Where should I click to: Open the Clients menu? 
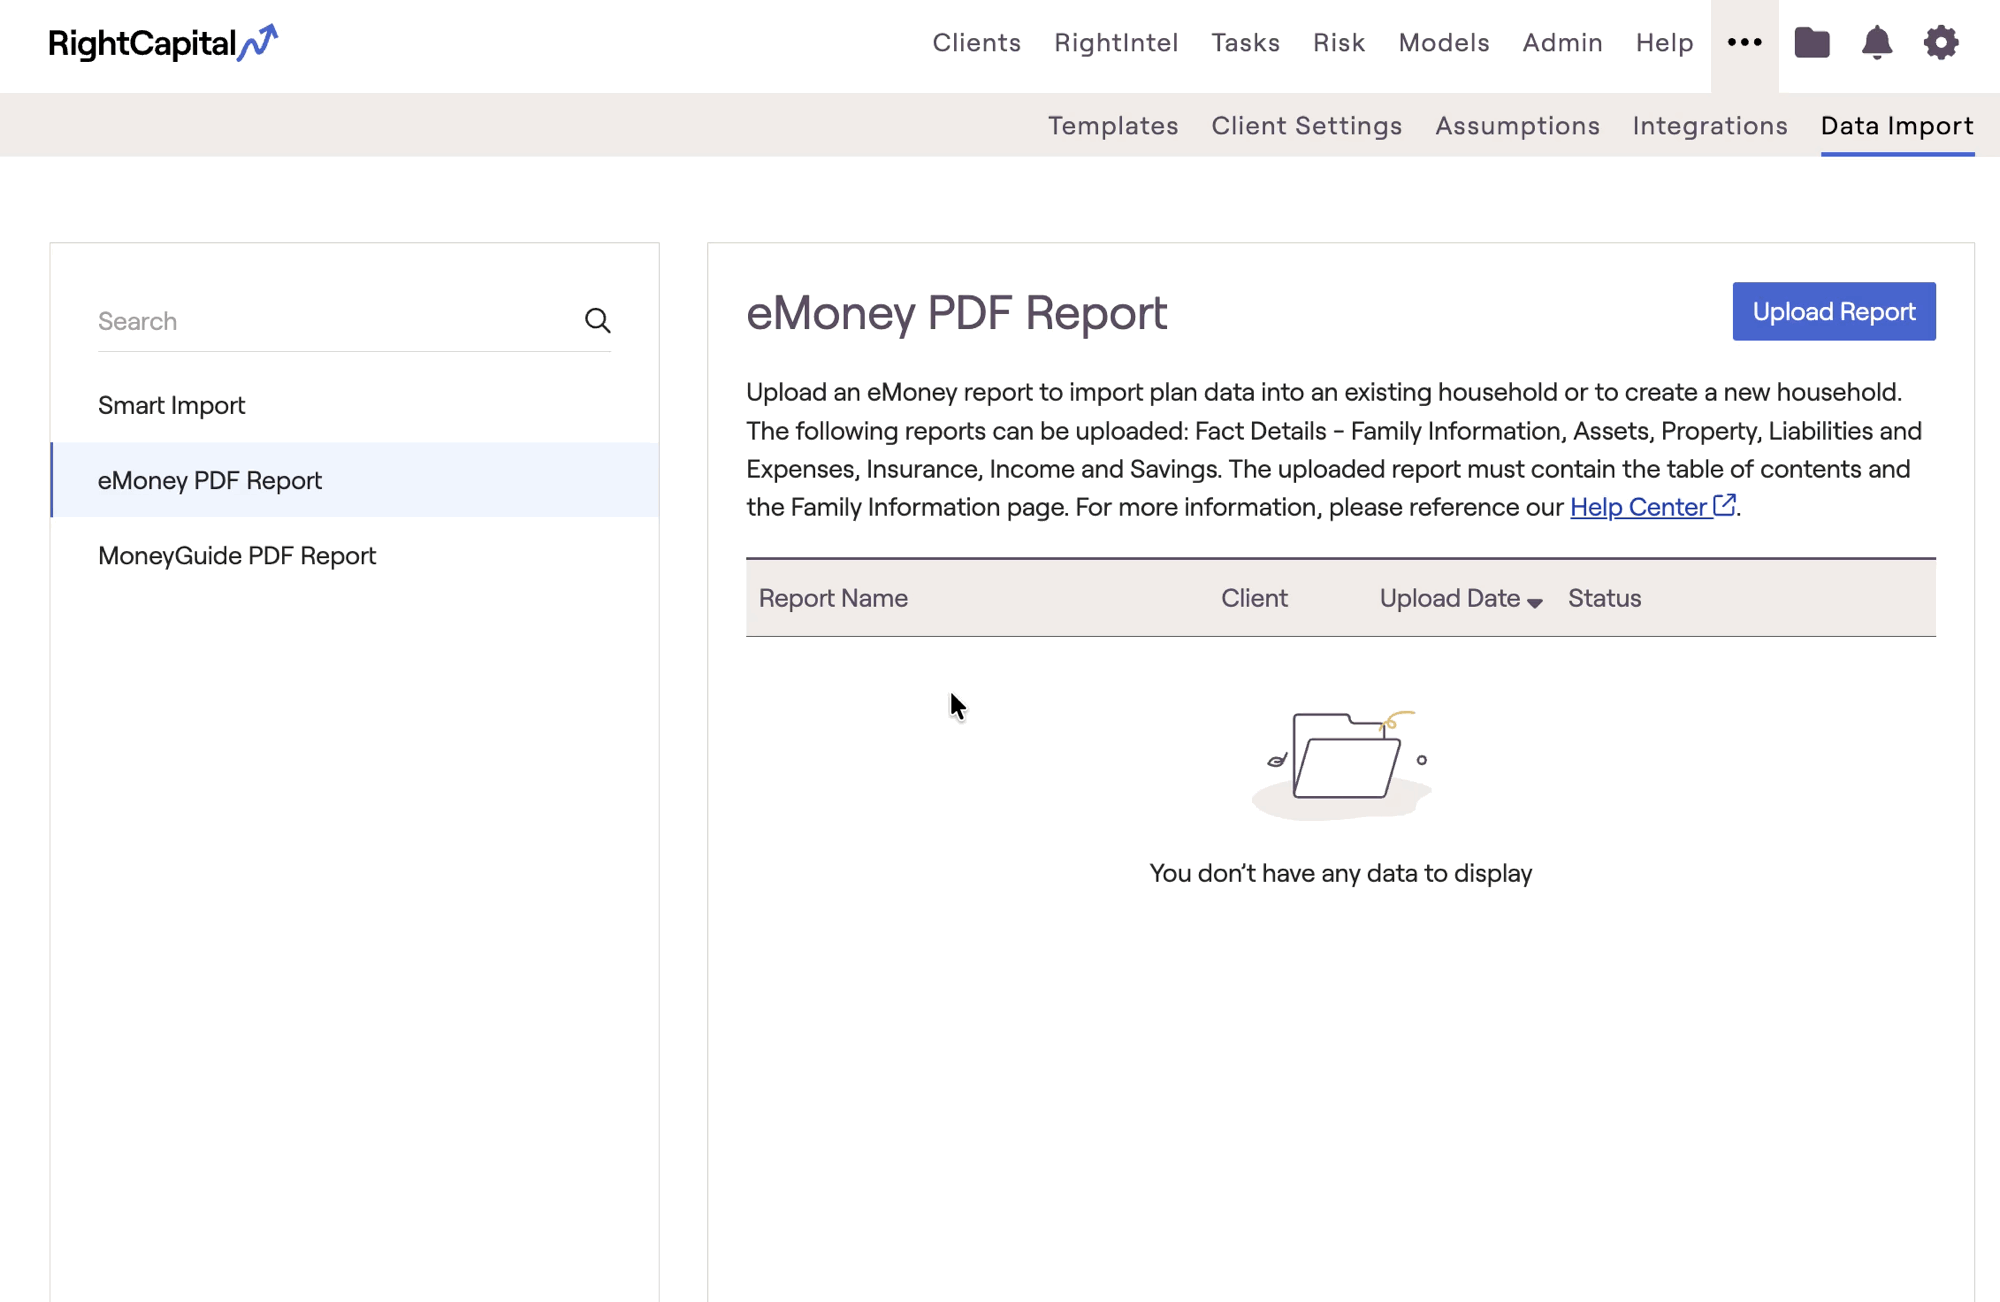click(976, 43)
